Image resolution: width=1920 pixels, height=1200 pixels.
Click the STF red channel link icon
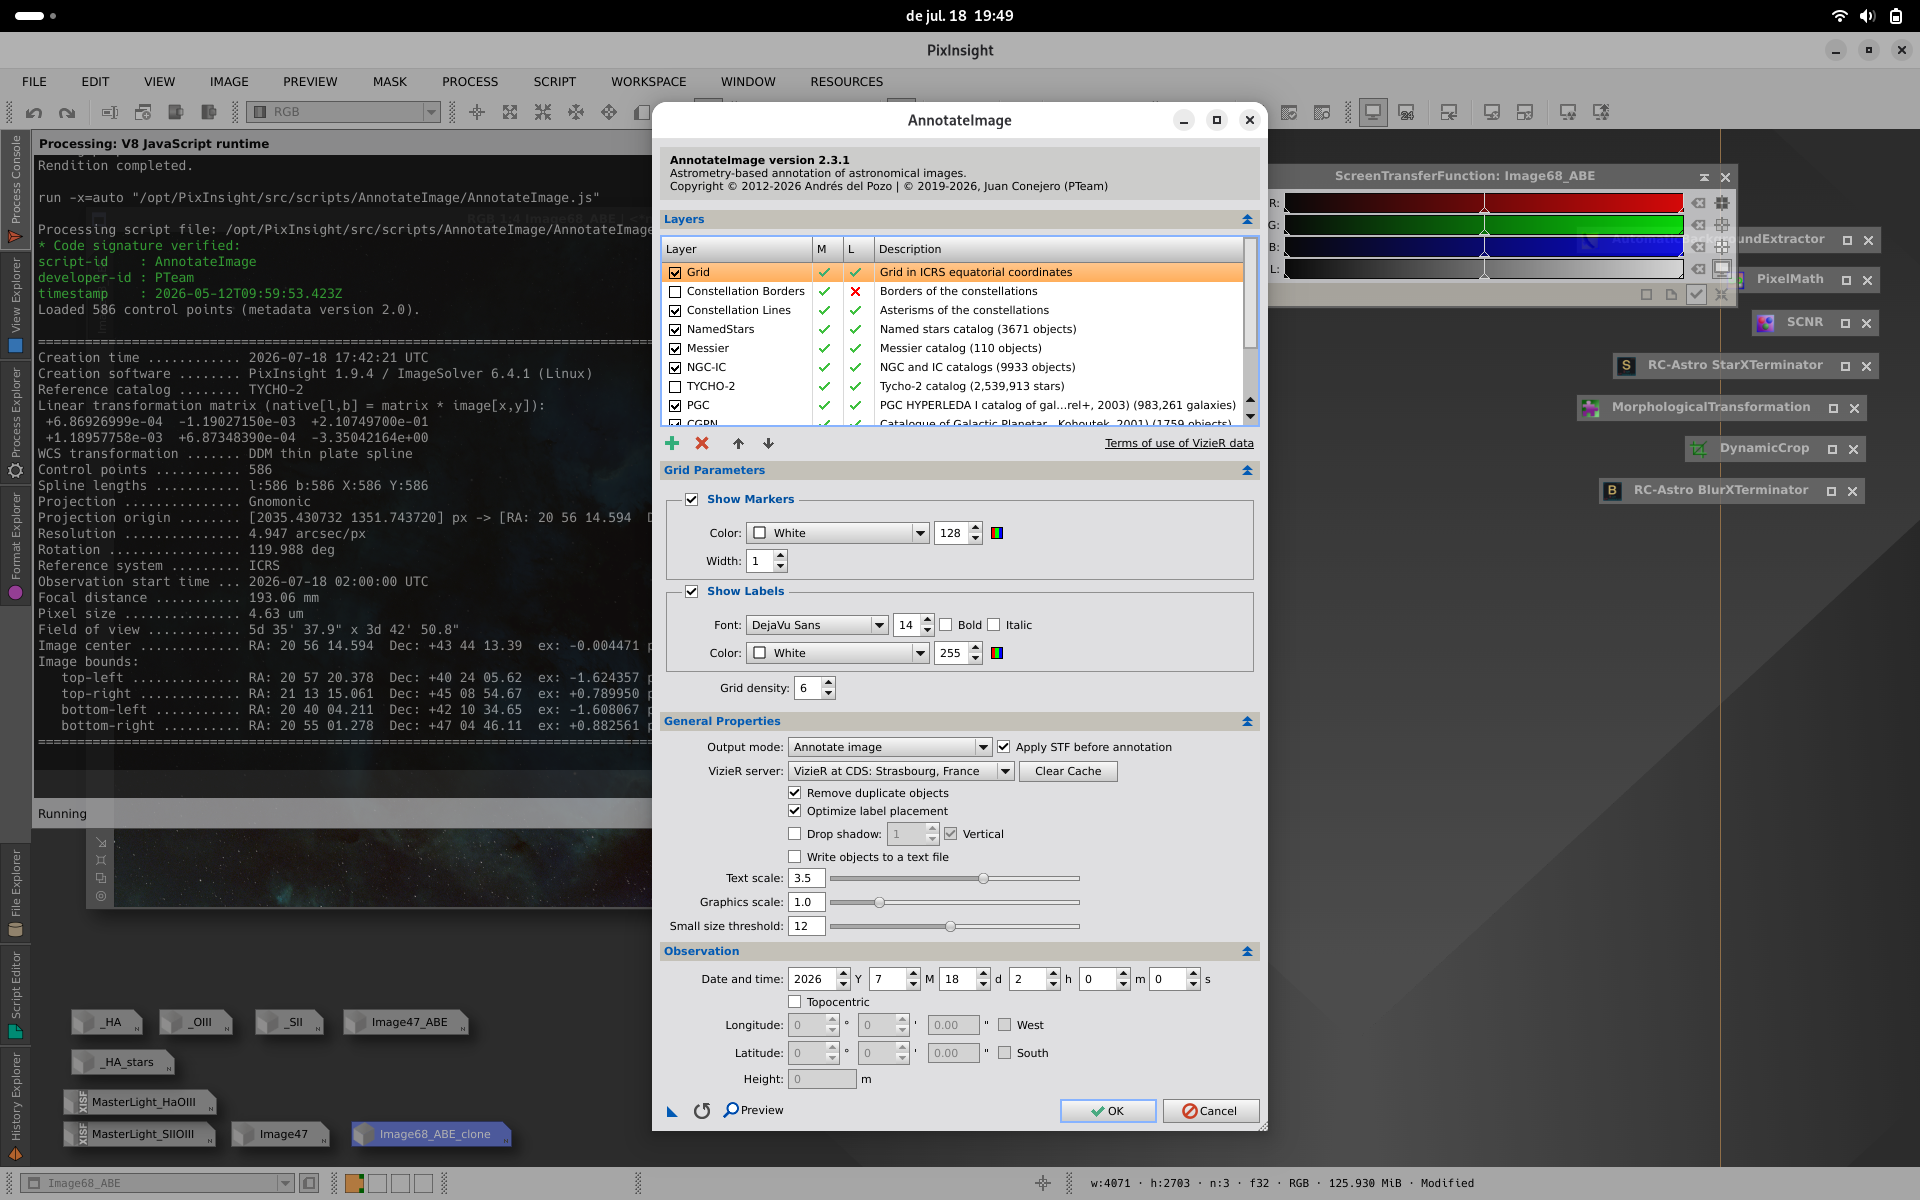point(1721,203)
